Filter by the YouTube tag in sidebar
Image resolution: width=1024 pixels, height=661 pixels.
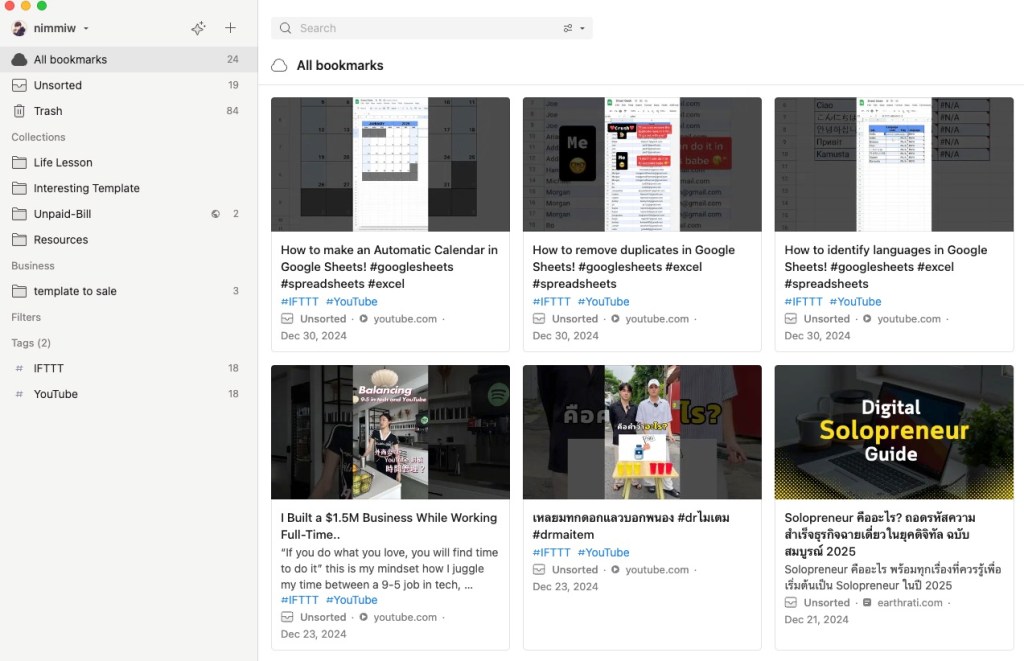coord(129,394)
